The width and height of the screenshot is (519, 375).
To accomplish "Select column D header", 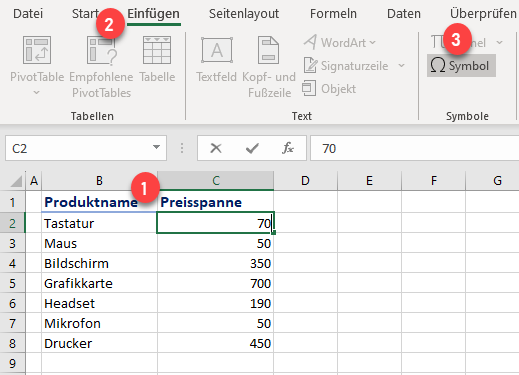I will (305, 181).
